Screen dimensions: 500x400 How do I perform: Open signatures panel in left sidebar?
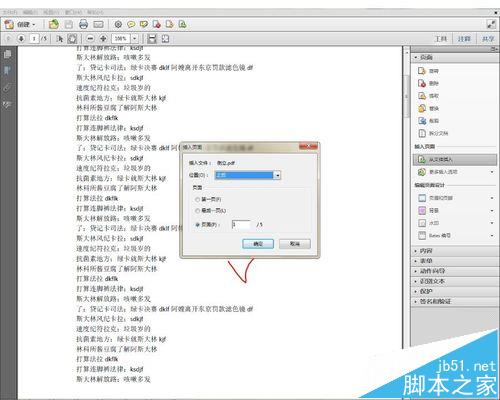click(x=7, y=105)
